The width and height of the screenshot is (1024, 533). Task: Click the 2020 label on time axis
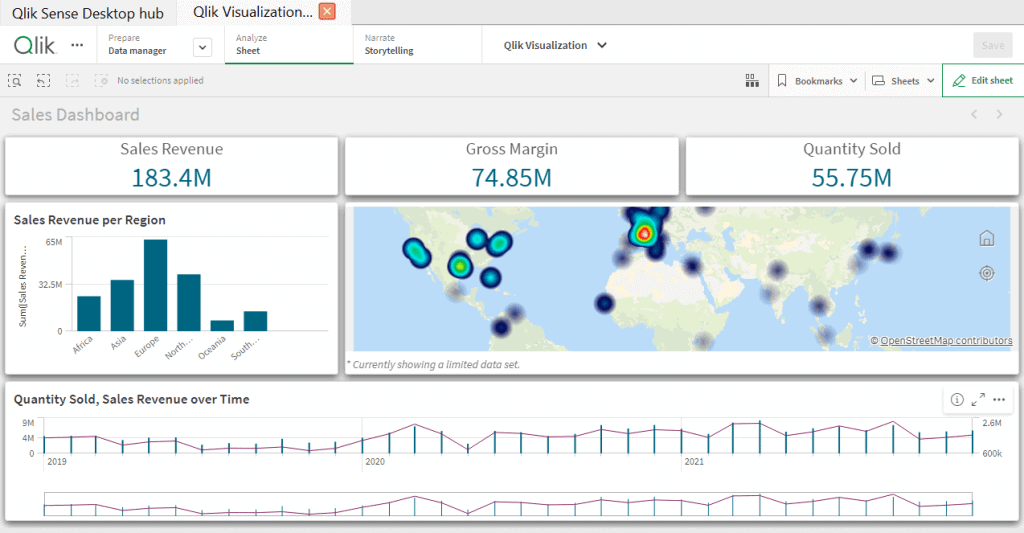click(375, 462)
